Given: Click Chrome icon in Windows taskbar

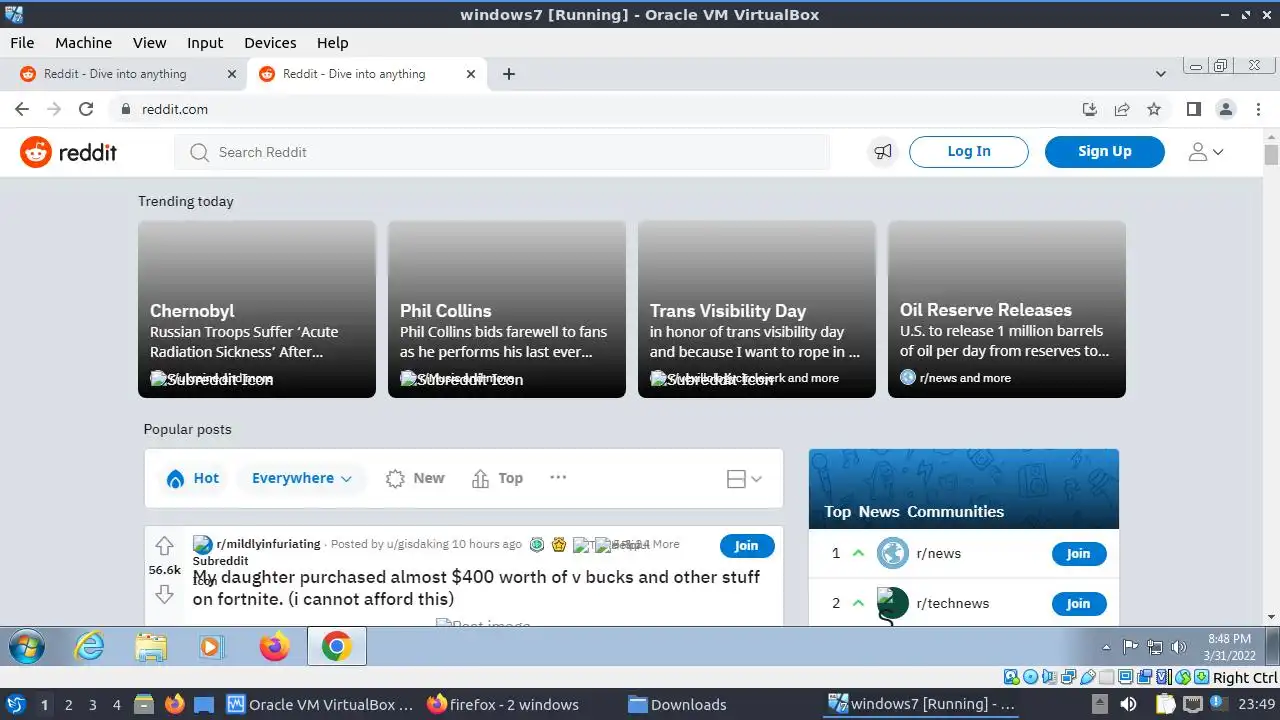Looking at the screenshot, I should pos(336,647).
